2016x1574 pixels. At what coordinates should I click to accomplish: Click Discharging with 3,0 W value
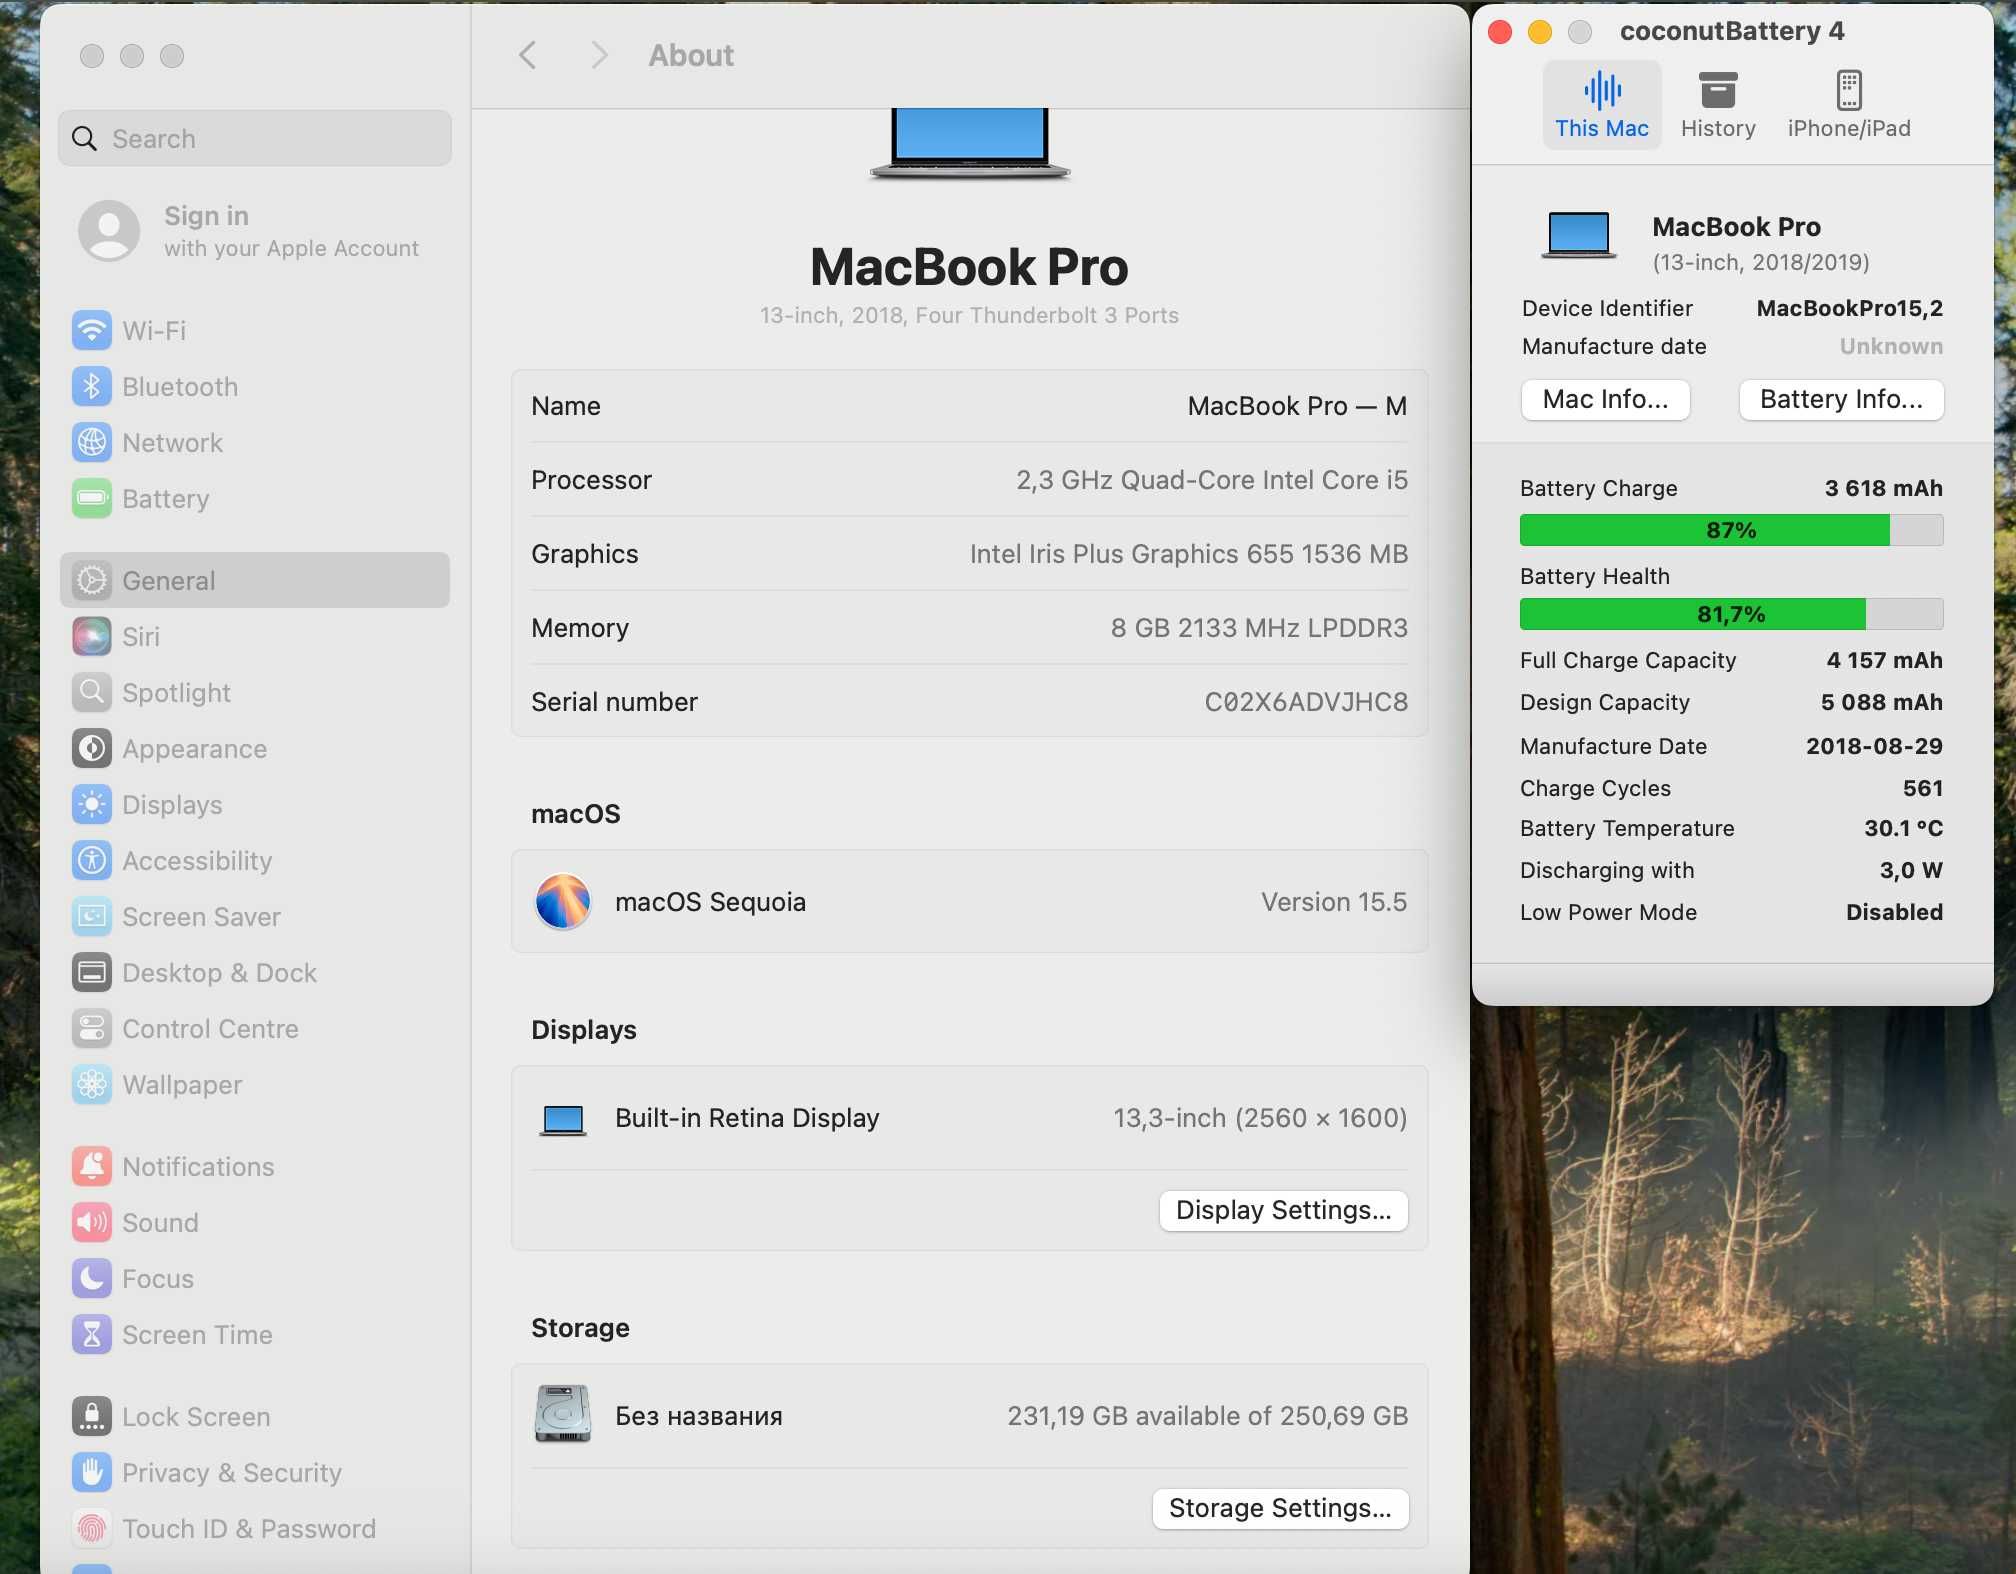(1911, 870)
